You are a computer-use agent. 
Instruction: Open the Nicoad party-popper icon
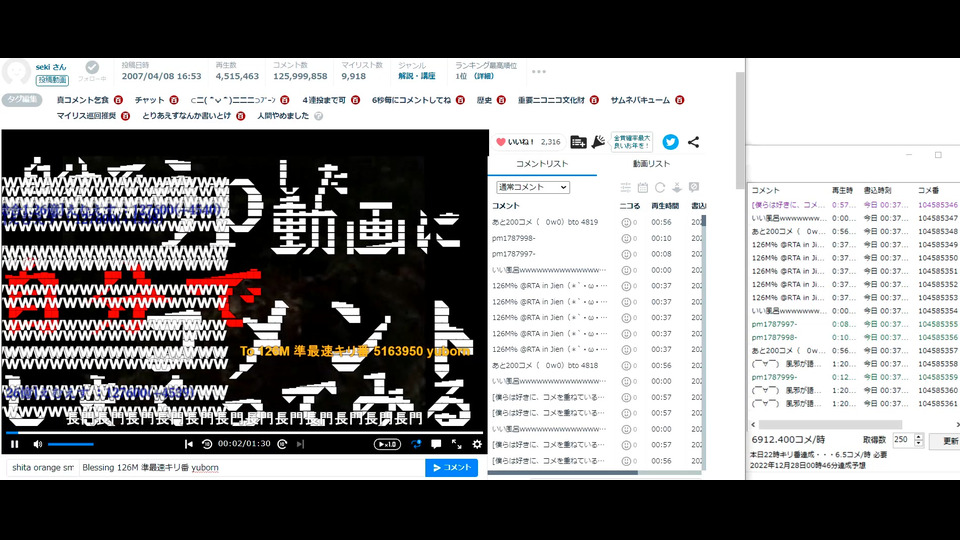(x=598, y=142)
